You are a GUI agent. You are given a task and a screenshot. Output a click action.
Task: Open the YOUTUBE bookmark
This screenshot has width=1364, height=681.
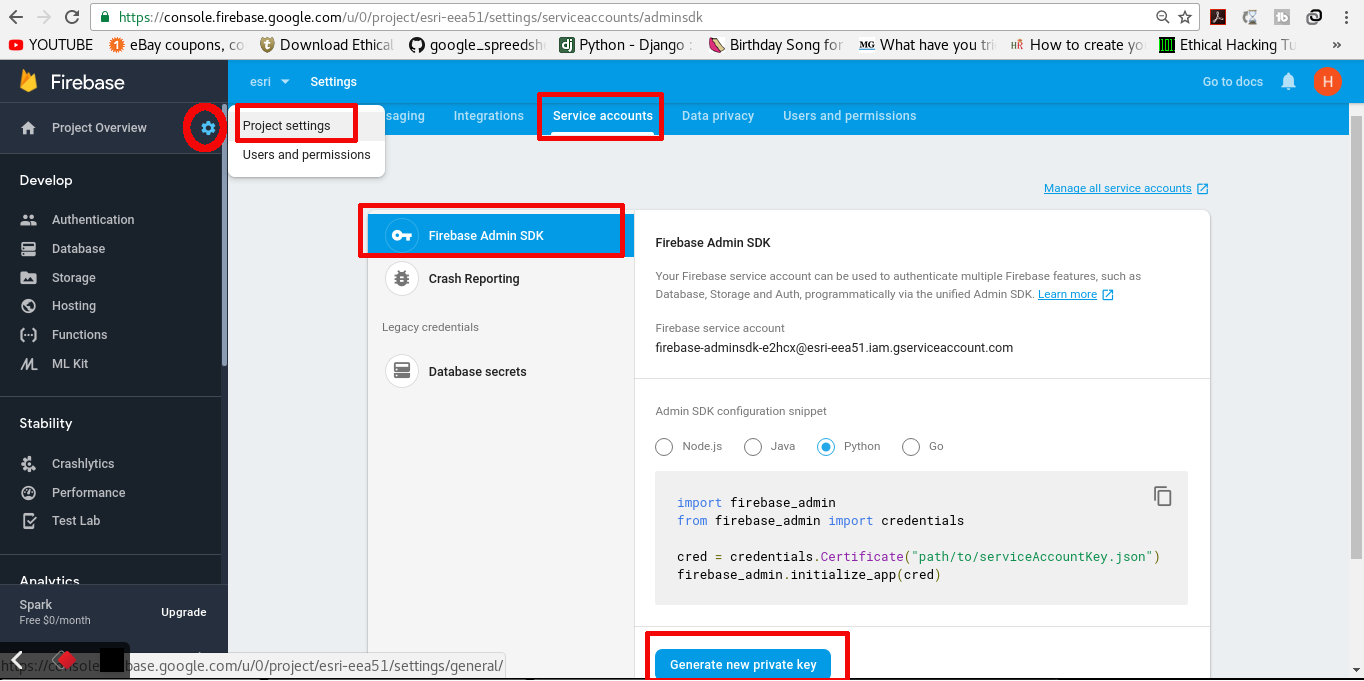(51, 45)
